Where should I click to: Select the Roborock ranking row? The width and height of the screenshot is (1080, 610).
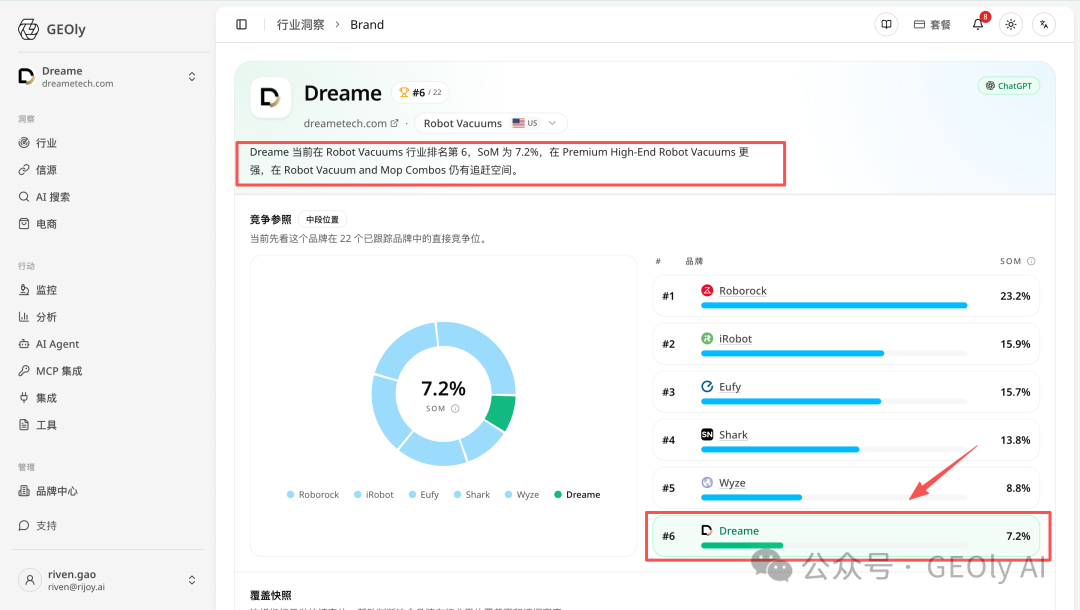coord(846,296)
